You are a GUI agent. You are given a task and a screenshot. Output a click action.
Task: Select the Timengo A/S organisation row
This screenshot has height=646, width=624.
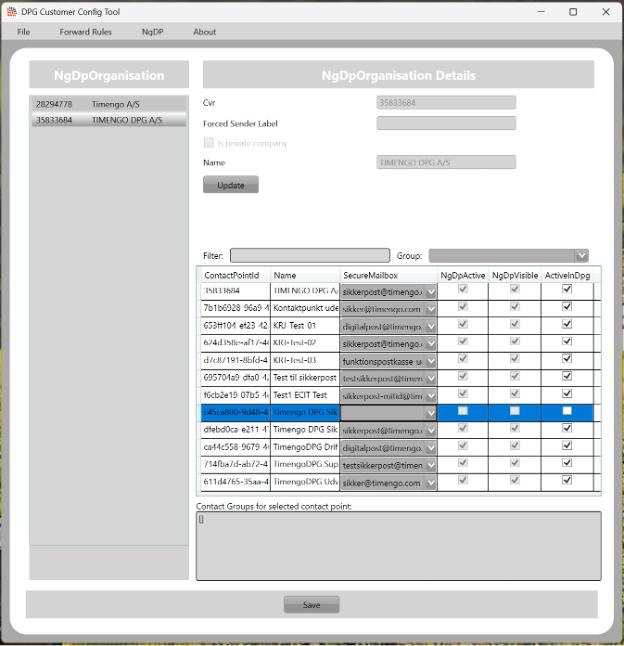click(108, 103)
